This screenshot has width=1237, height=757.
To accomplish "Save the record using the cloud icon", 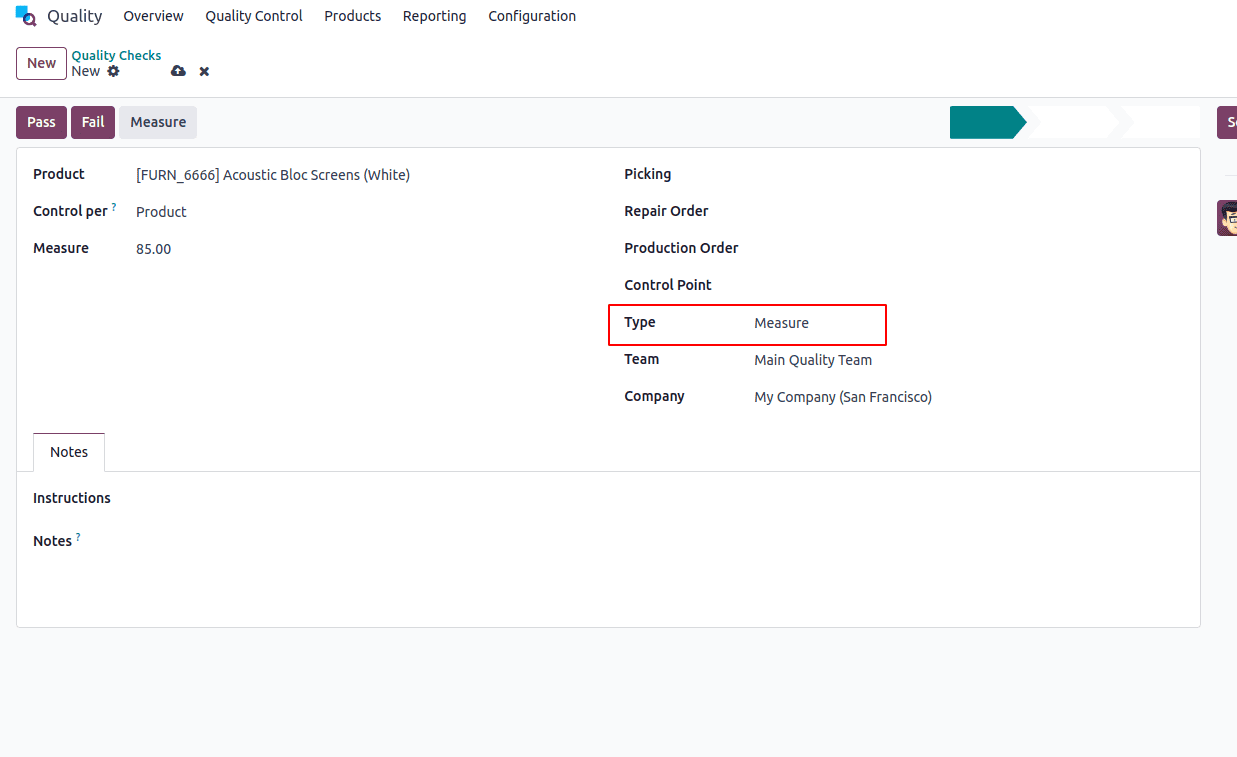I will point(178,71).
